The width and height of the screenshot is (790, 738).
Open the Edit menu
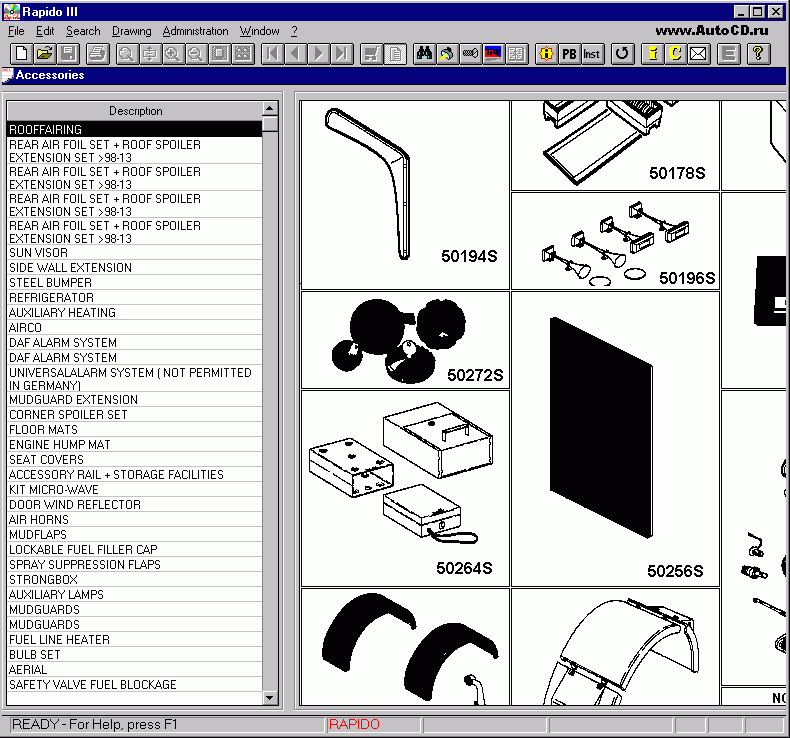(x=45, y=31)
